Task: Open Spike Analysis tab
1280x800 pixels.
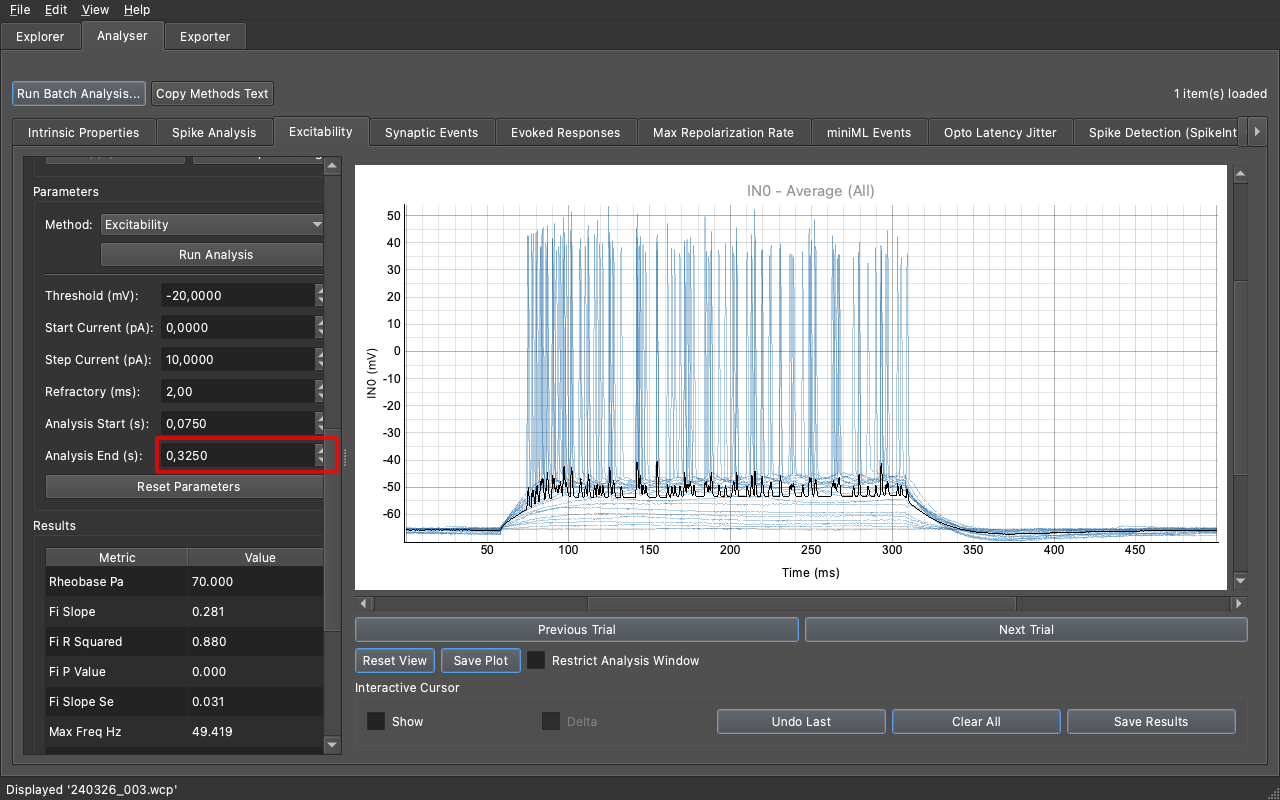Action: point(214,132)
